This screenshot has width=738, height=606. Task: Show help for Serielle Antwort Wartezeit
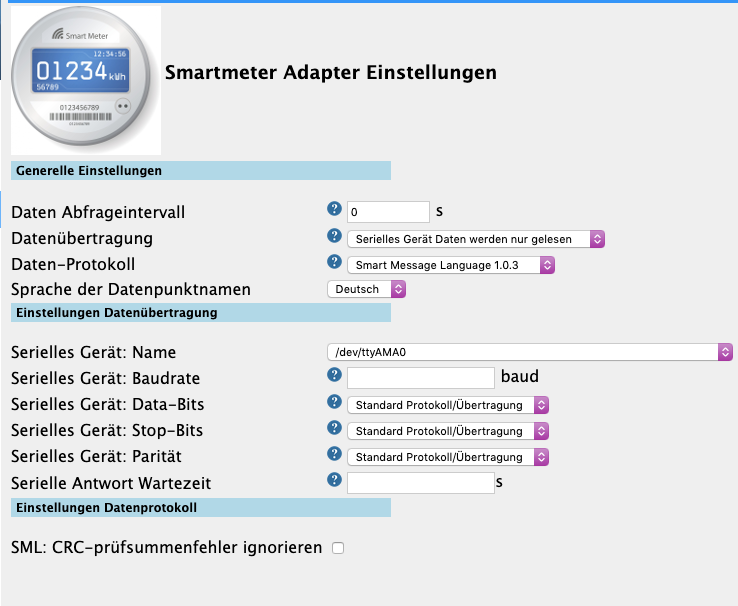[334, 480]
